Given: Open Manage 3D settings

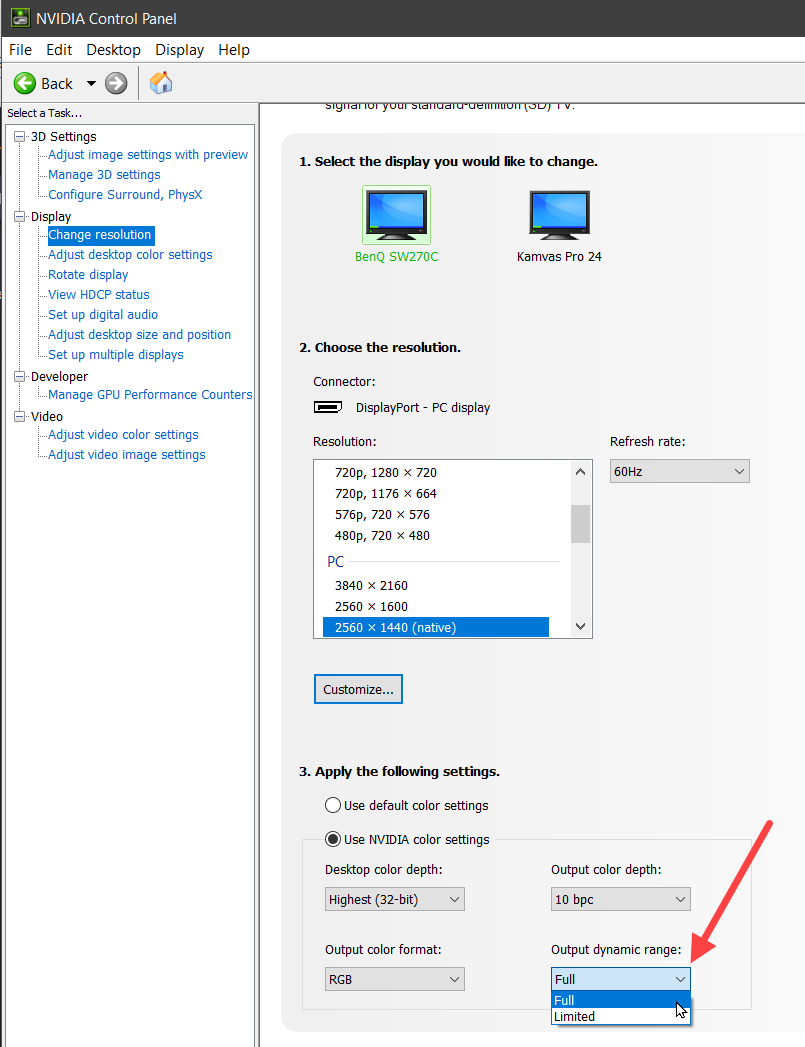Looking at the screenshot, I should pos(104,175).
